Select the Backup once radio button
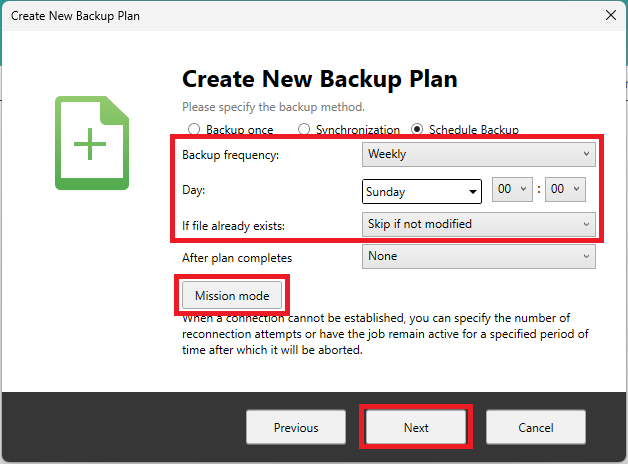 [x=194, y=130]
